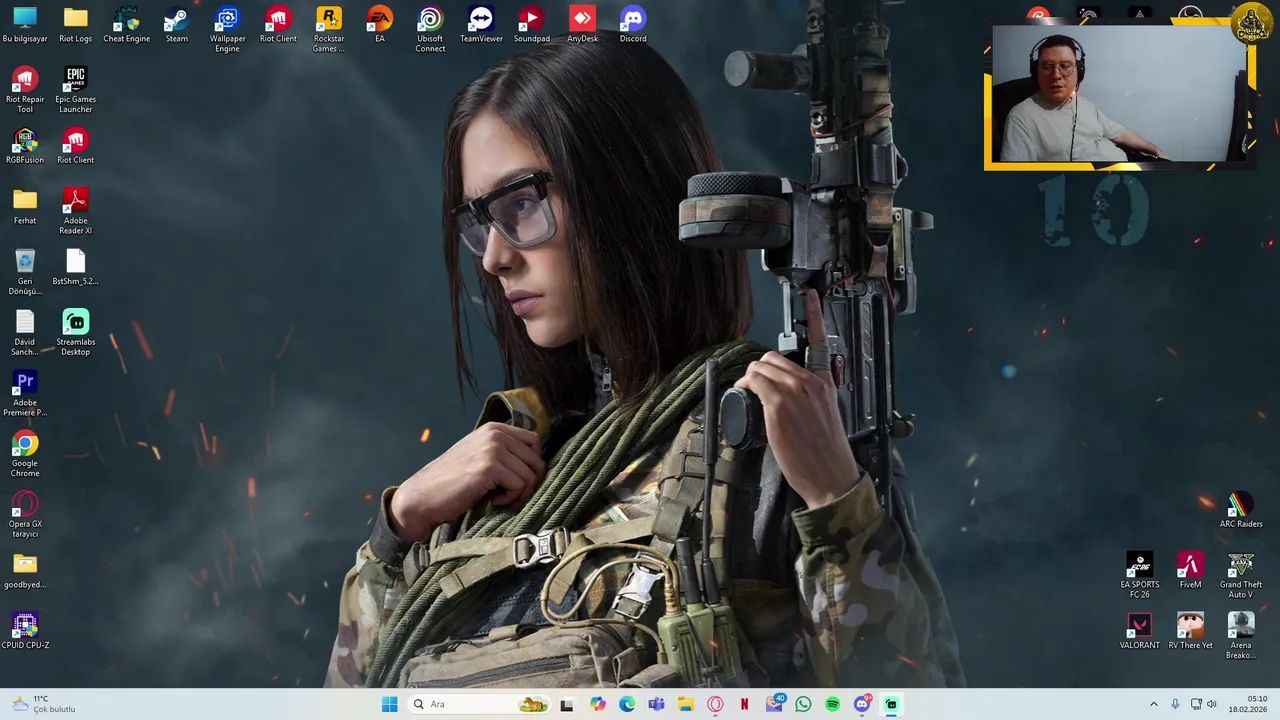
Task: Select the RV There Yet game icon
Action: tap(1190, 632)
